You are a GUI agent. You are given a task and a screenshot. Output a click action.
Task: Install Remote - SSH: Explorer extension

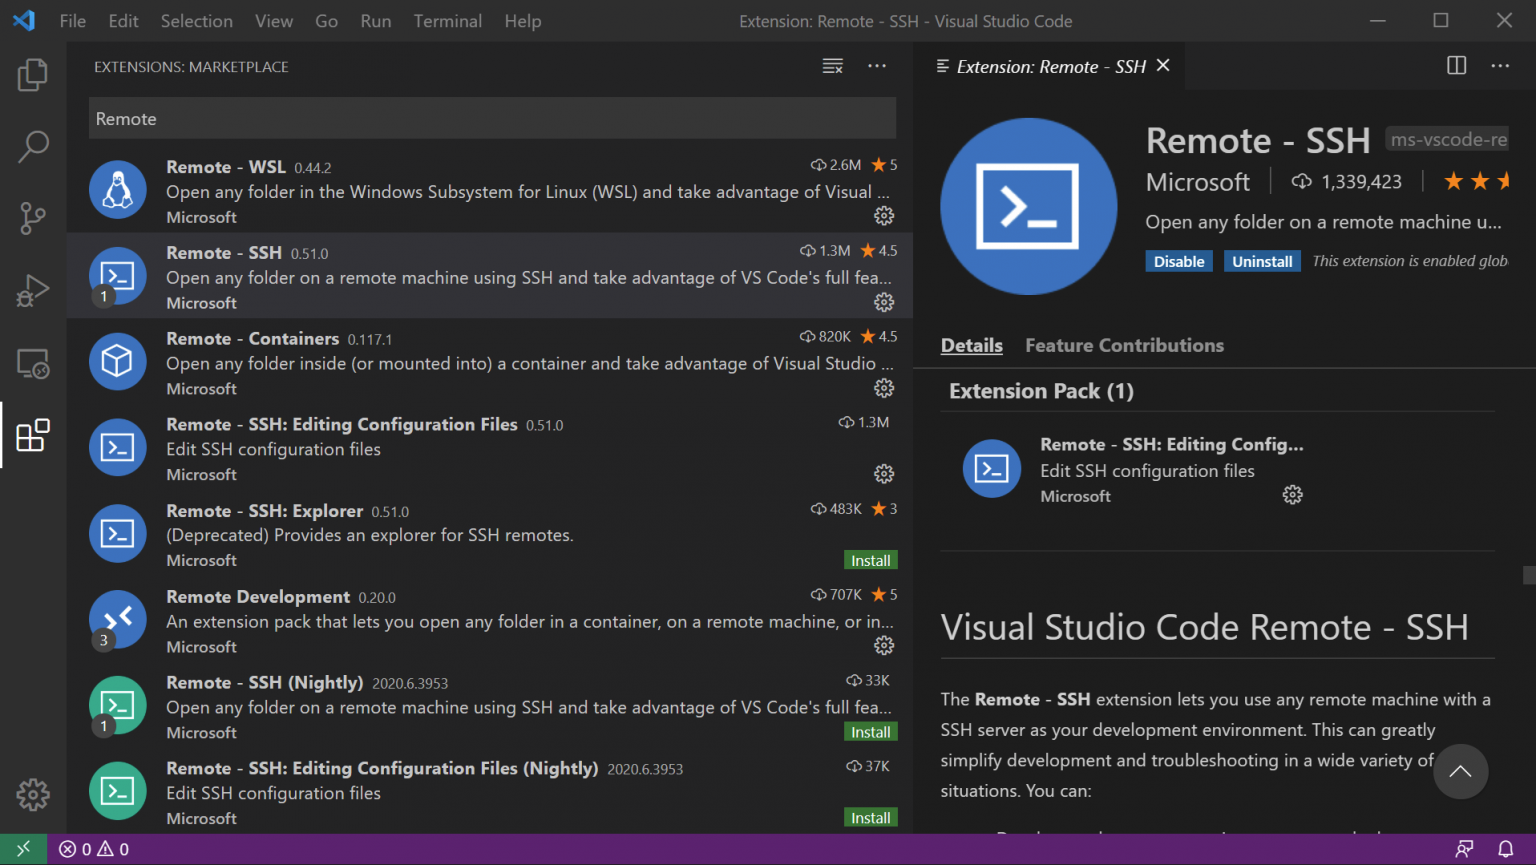click(871, 561)
